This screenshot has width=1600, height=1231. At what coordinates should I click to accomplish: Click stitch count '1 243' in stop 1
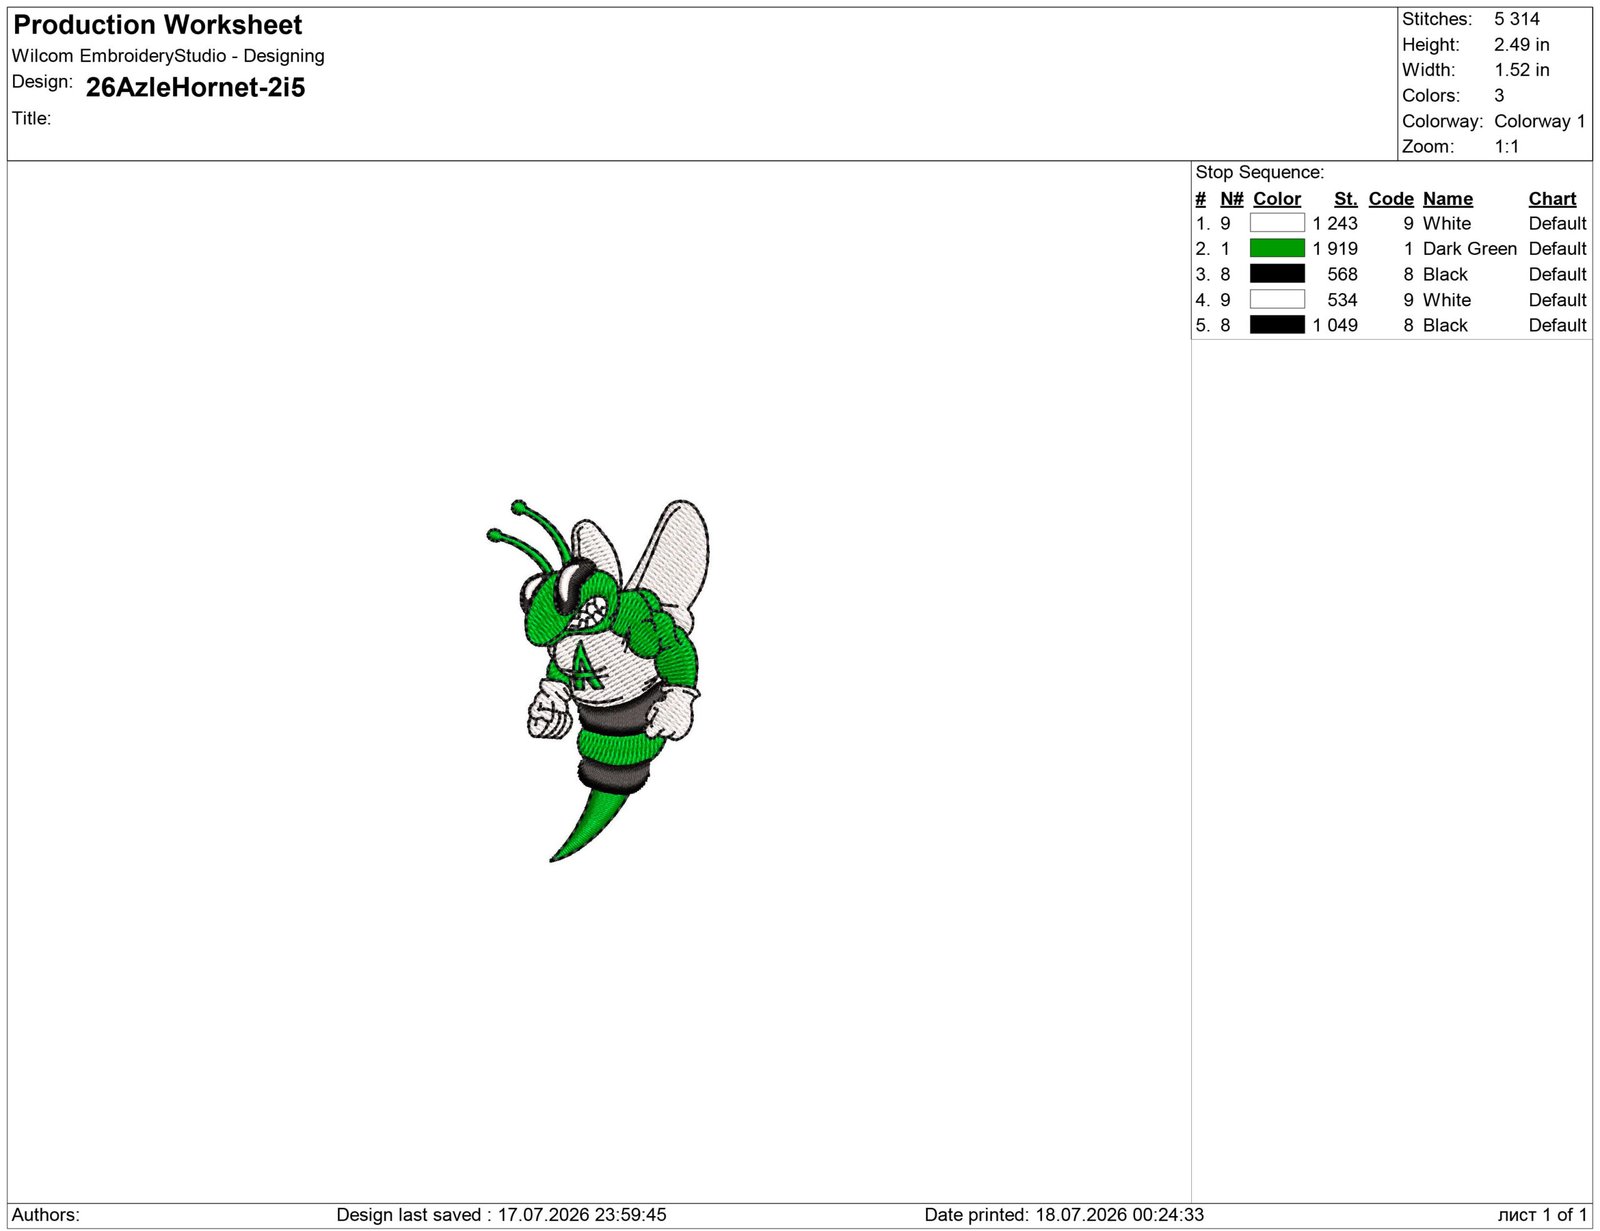click(1335, 224)
